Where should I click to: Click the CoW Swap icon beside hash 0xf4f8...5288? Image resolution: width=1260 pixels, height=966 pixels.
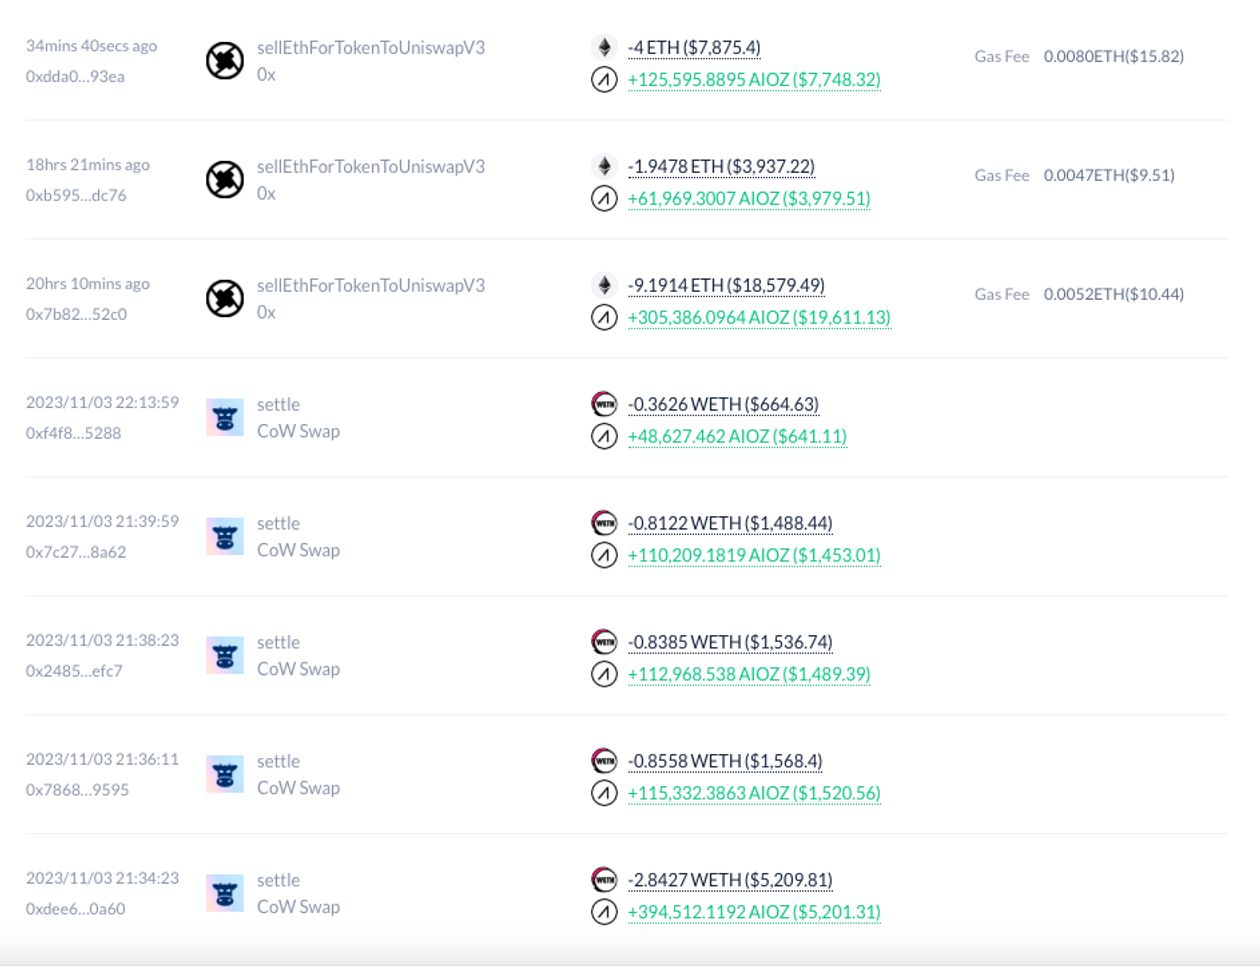point(225,418)
